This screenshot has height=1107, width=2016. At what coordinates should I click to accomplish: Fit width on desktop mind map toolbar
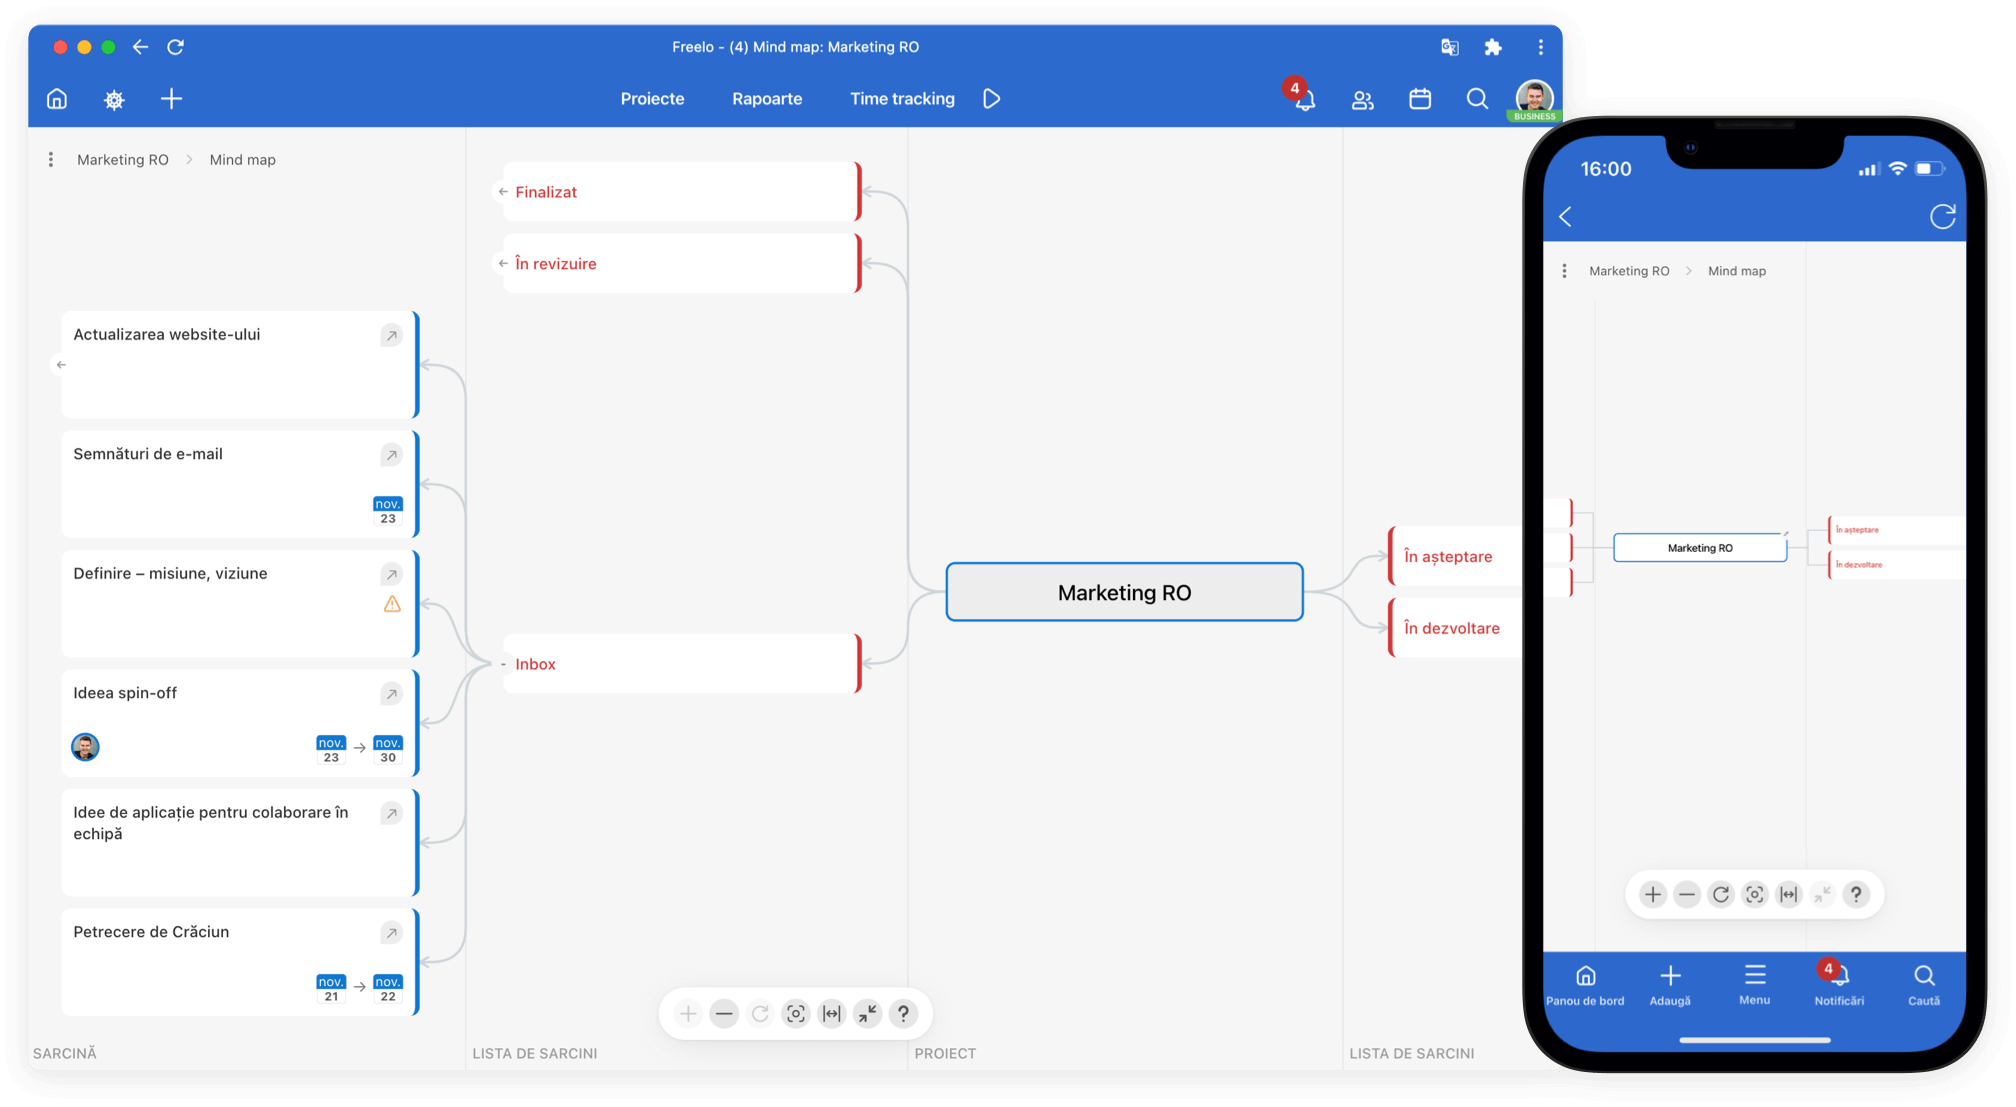[832, 1014]
